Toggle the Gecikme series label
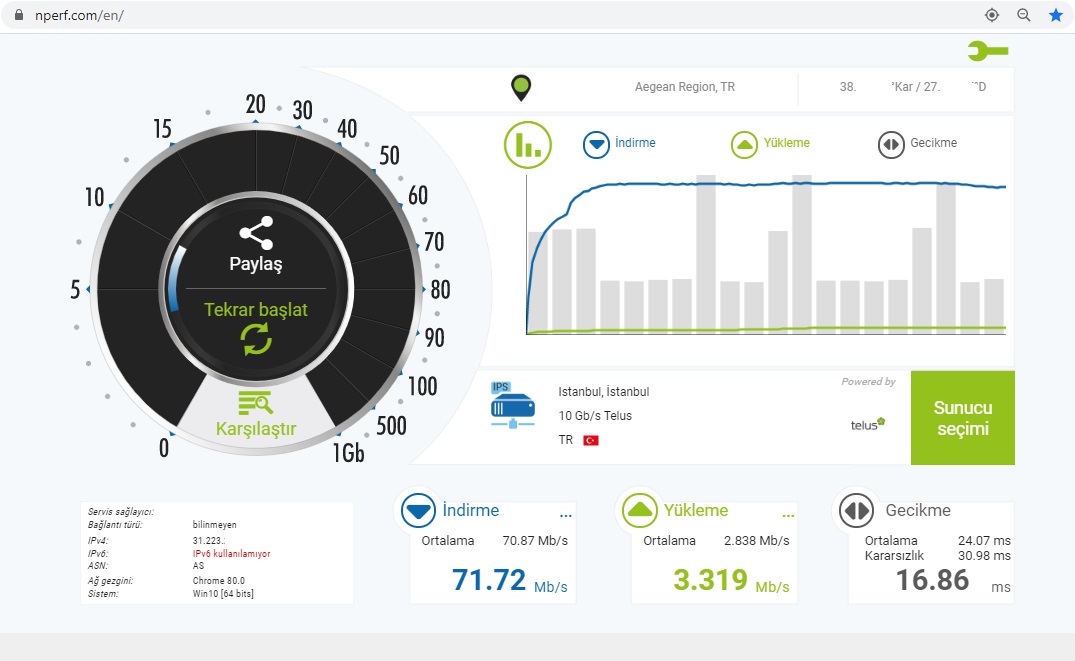The image size is (1075, 661). (x=933, y=143)
